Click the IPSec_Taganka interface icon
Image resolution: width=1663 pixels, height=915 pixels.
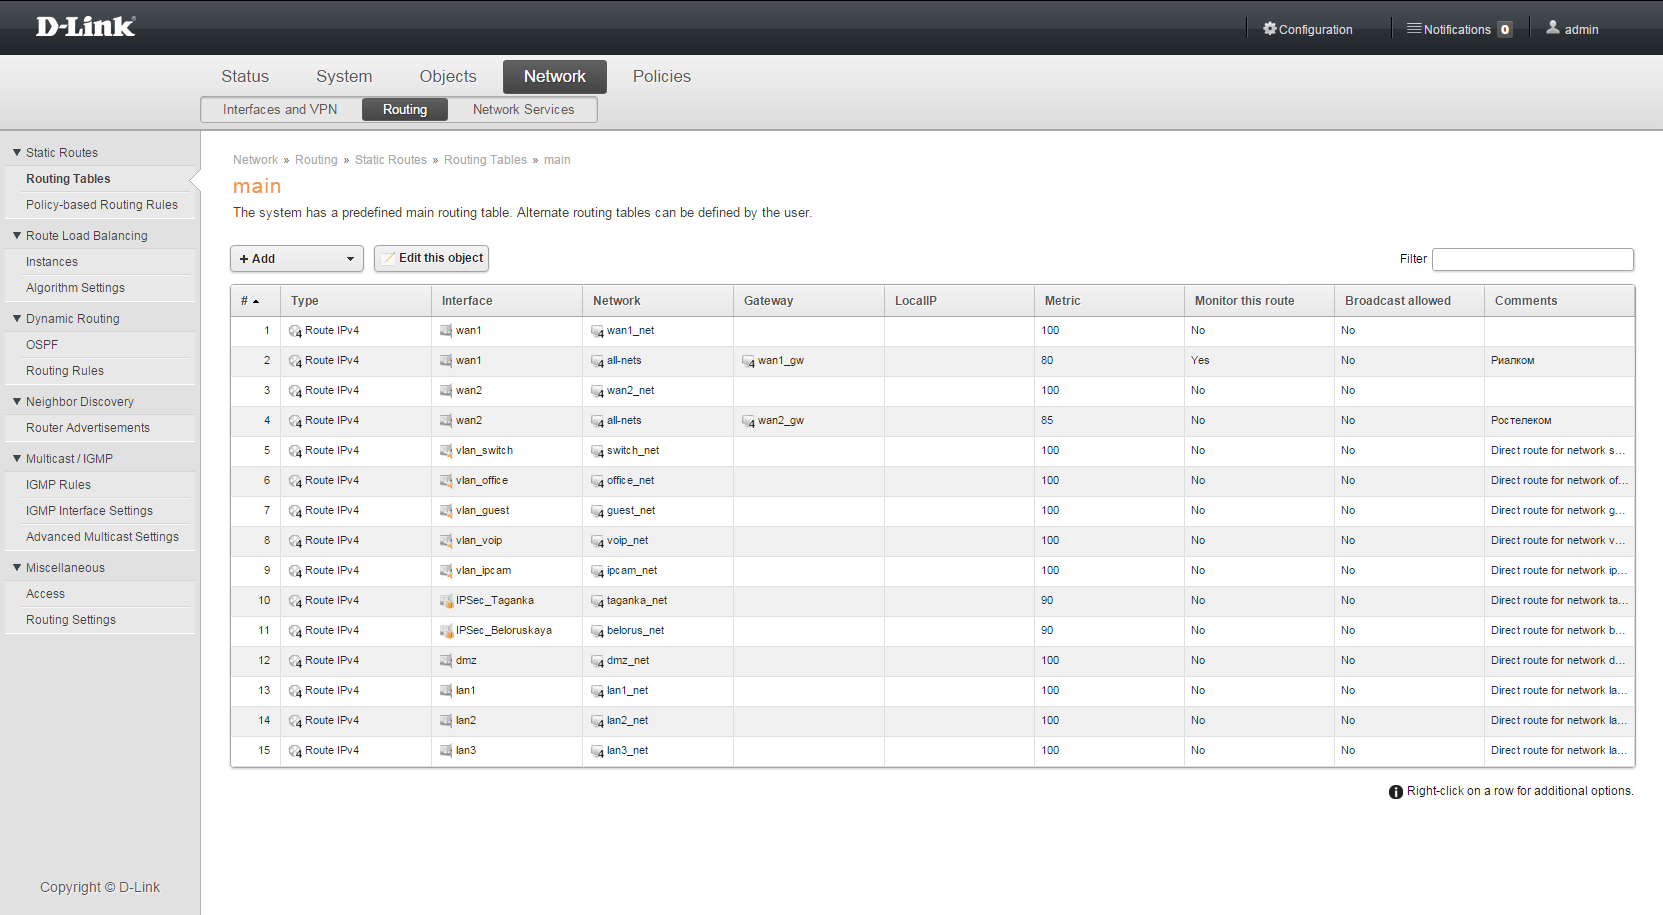pyautogui.click(x=446, y=601)
